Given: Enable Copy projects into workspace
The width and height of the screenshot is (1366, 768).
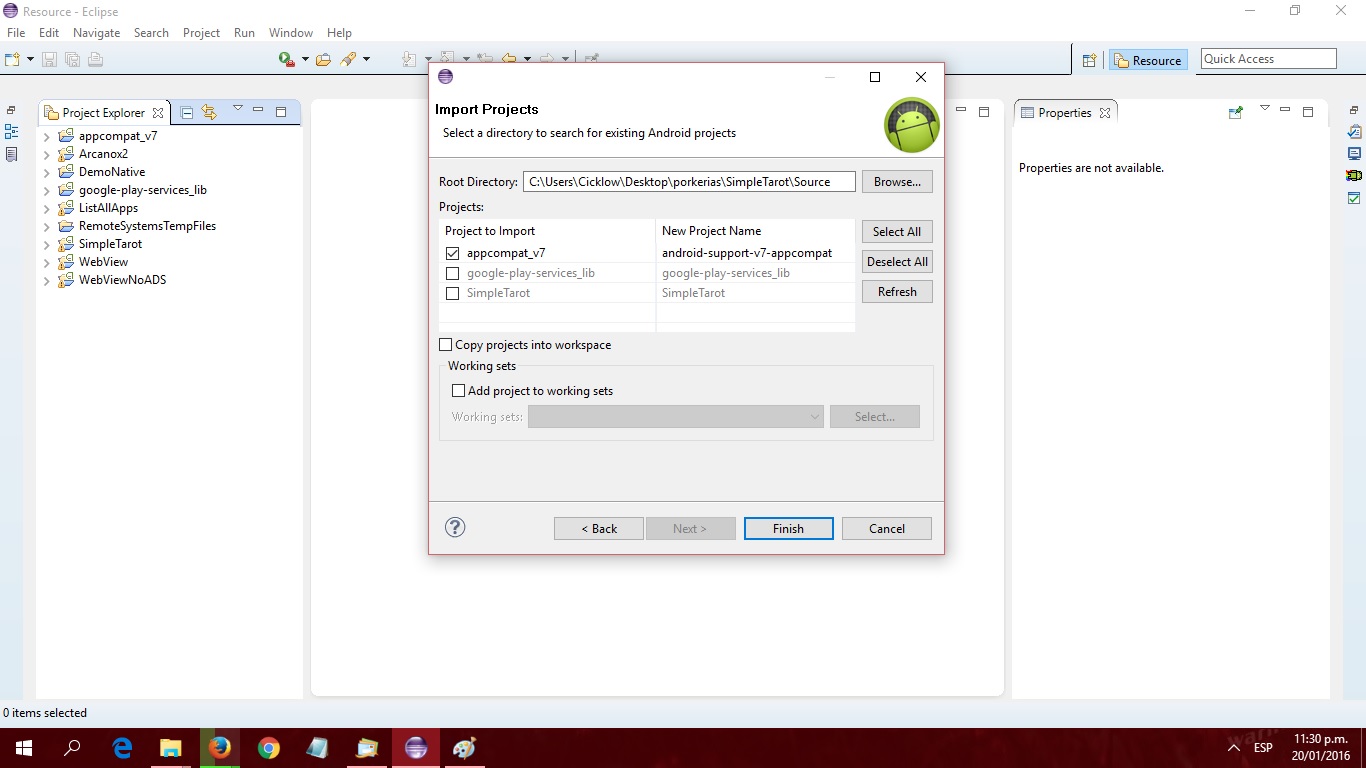Looking at the screenshot, I should 446,345.
